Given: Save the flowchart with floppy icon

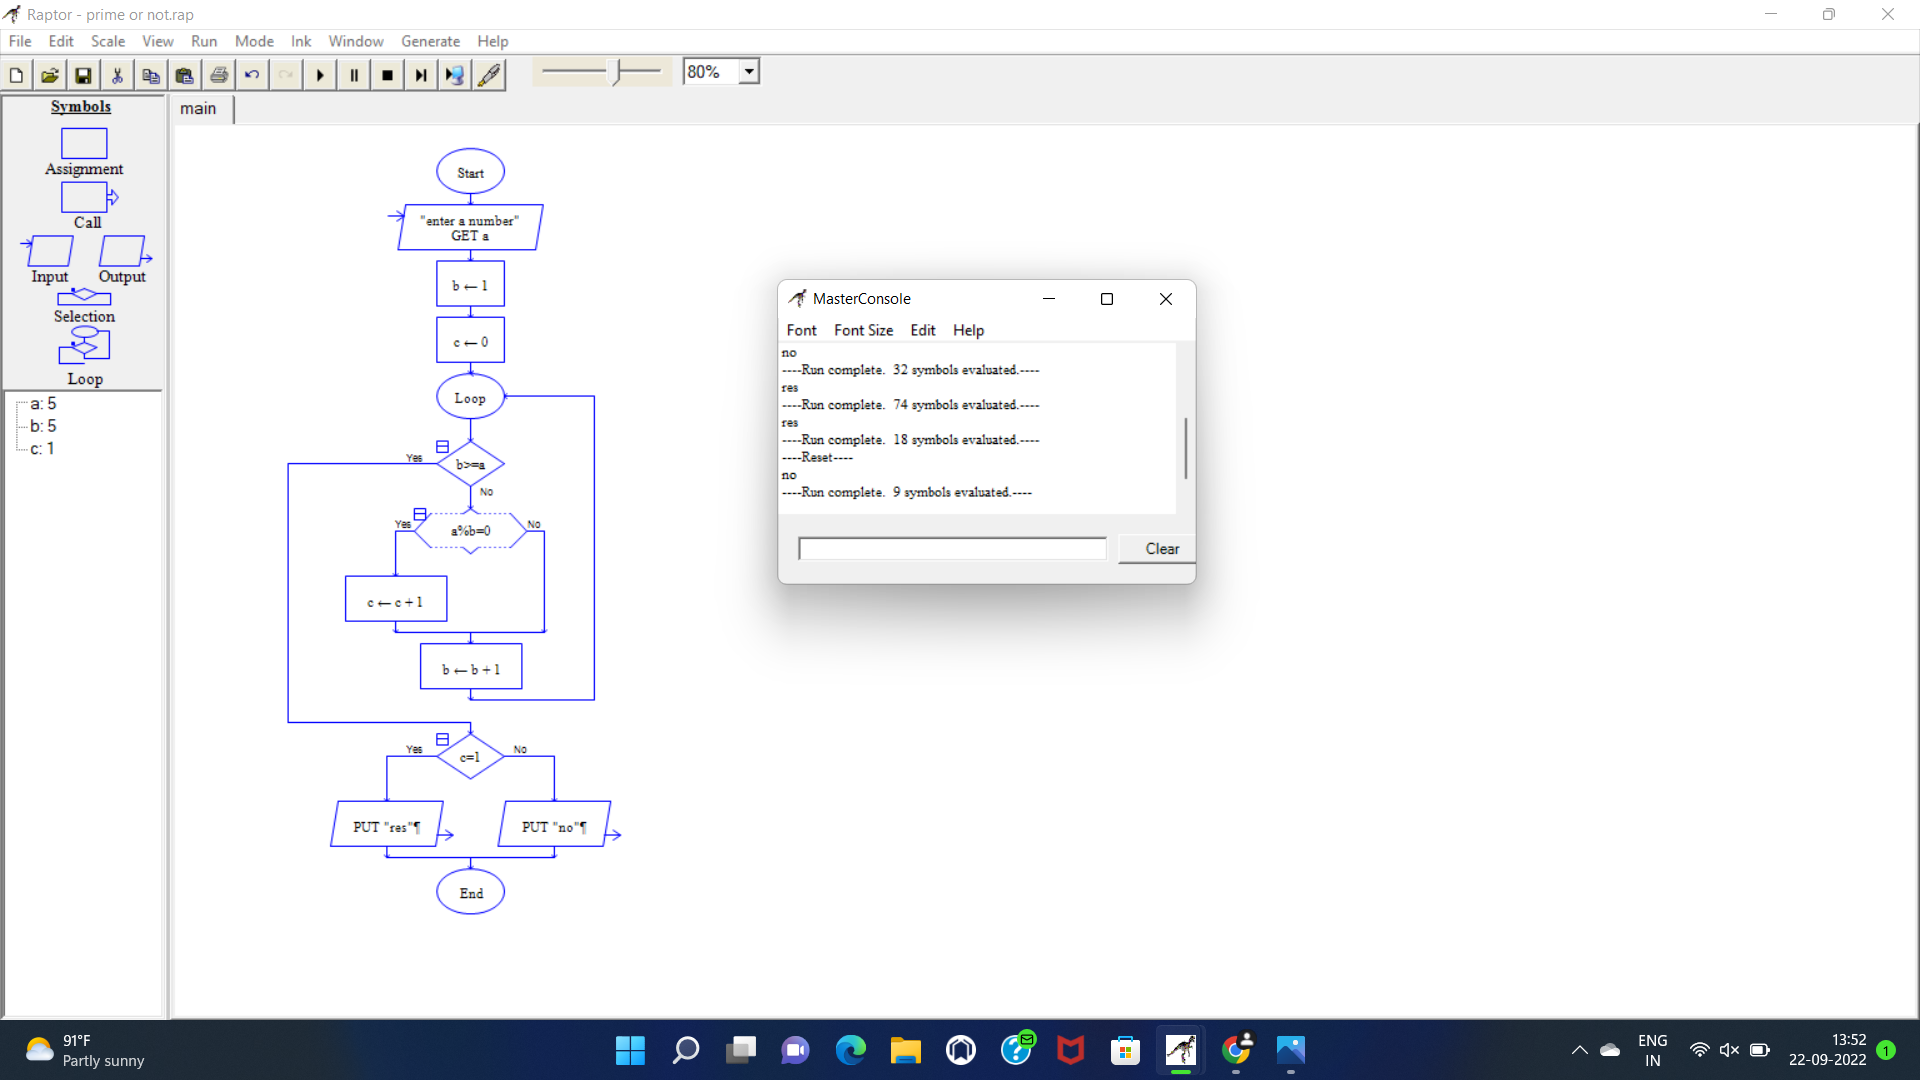Looking at the screenshot, I should (x=84, y=75).
